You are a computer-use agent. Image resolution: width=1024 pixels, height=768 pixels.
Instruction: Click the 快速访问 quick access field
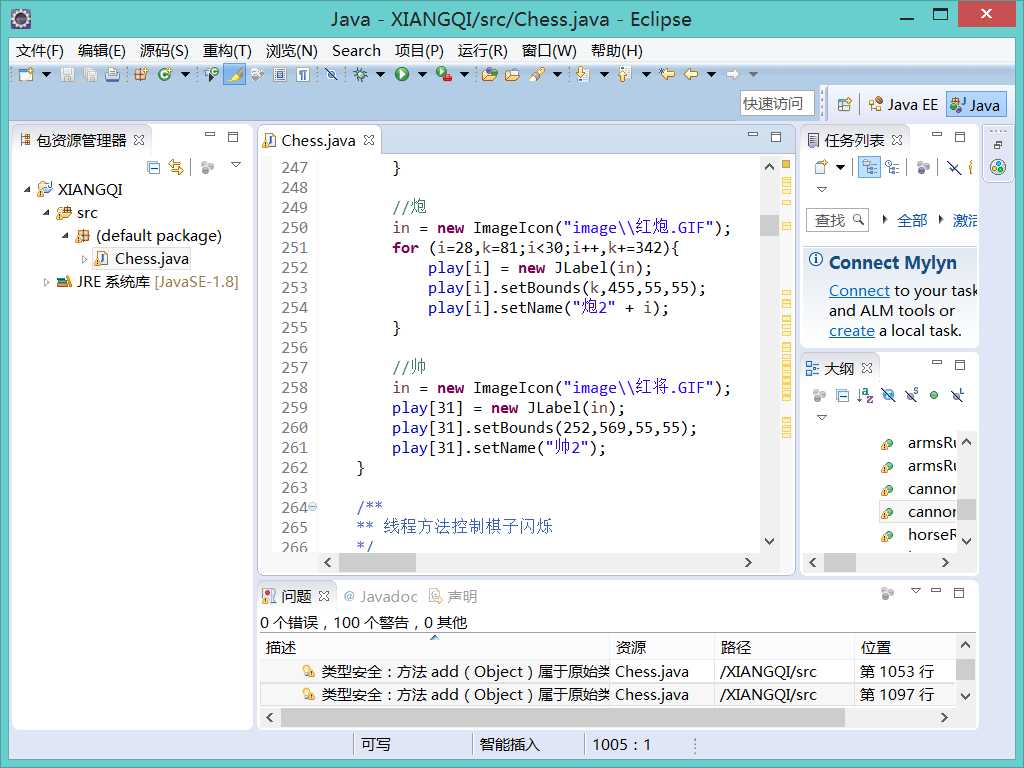coord(777,104)
